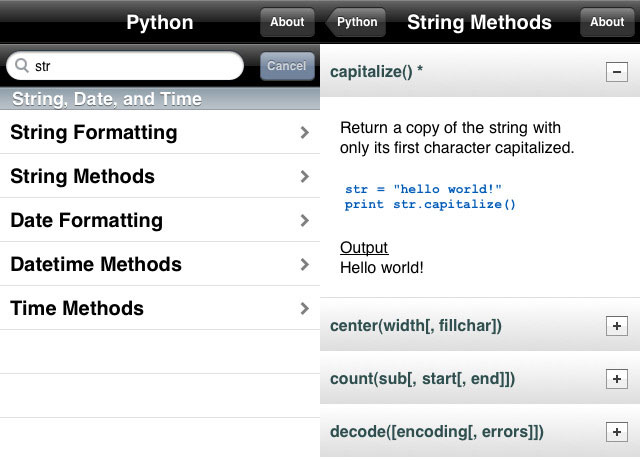Open Date Formatting chevron arrow
The height and width of the screenshot is (460, 640).
304,220
